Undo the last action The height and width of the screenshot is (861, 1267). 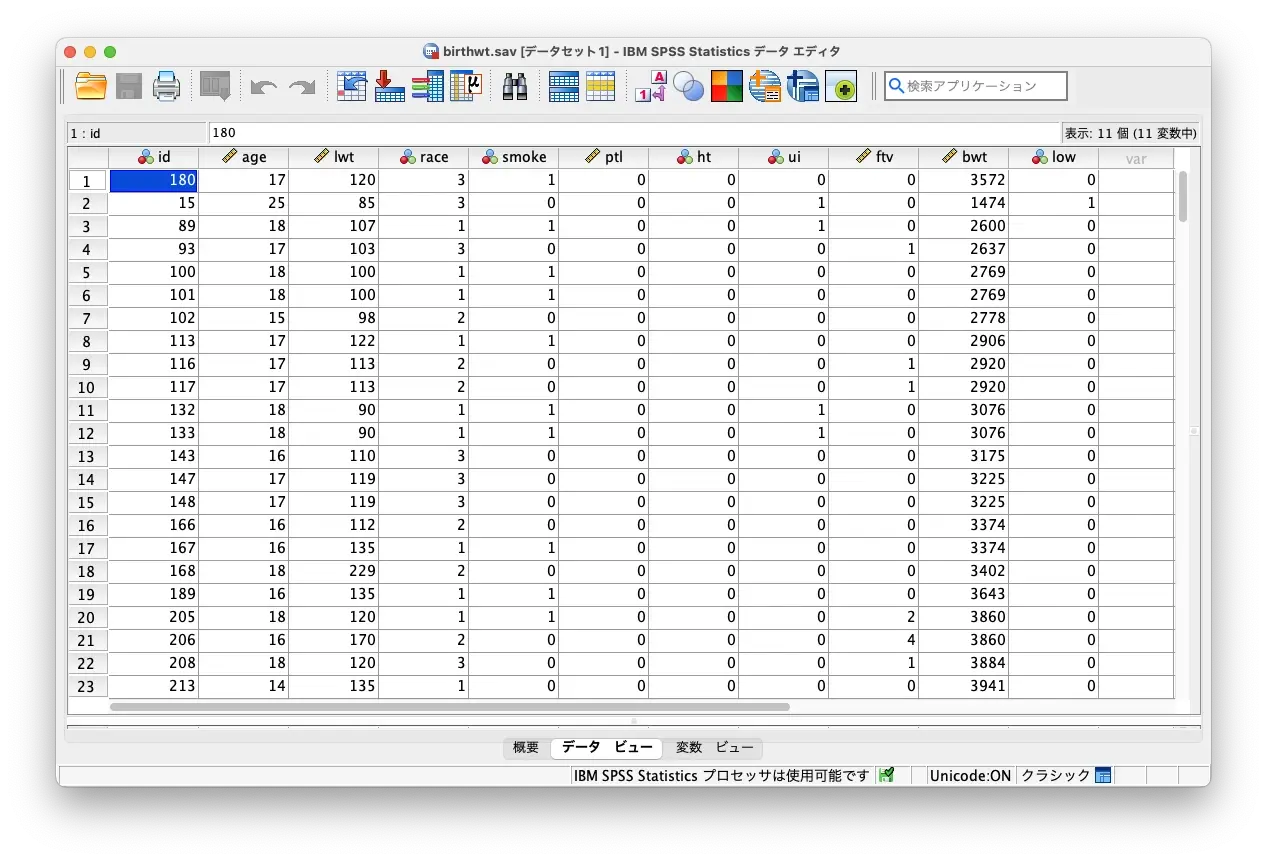(263, 86)
